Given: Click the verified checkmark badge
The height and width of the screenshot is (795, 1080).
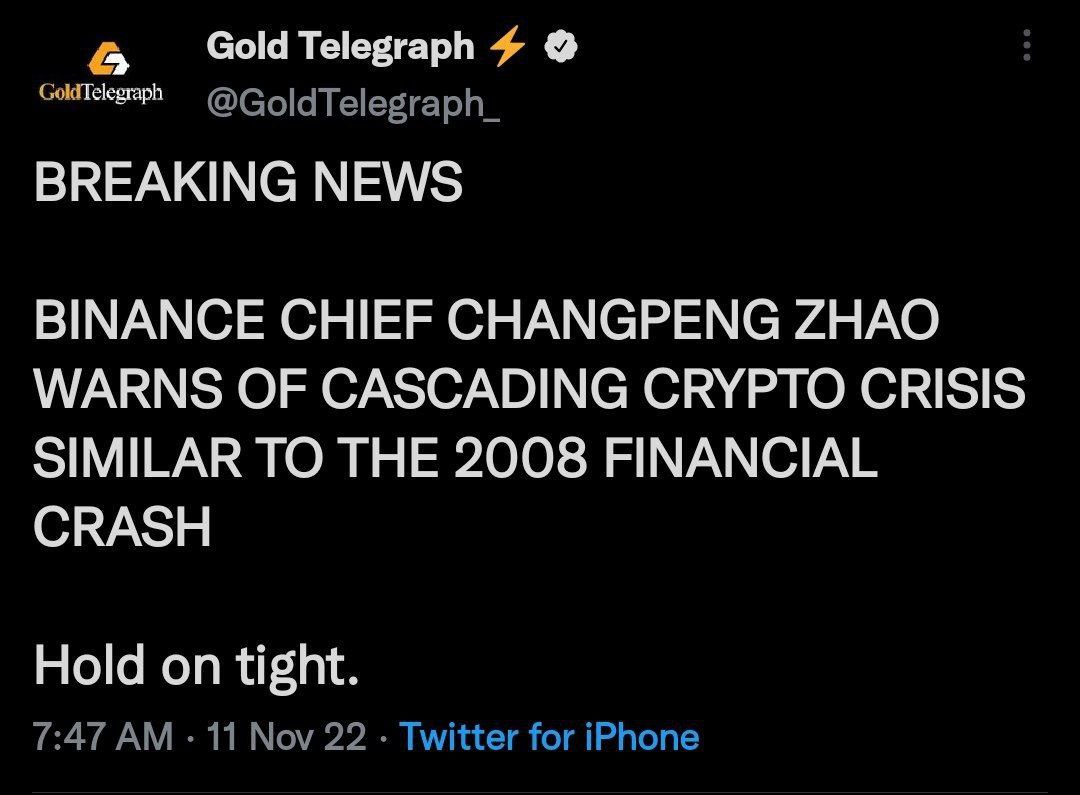Looking at the screenshot, I should (x=561, y=47).
